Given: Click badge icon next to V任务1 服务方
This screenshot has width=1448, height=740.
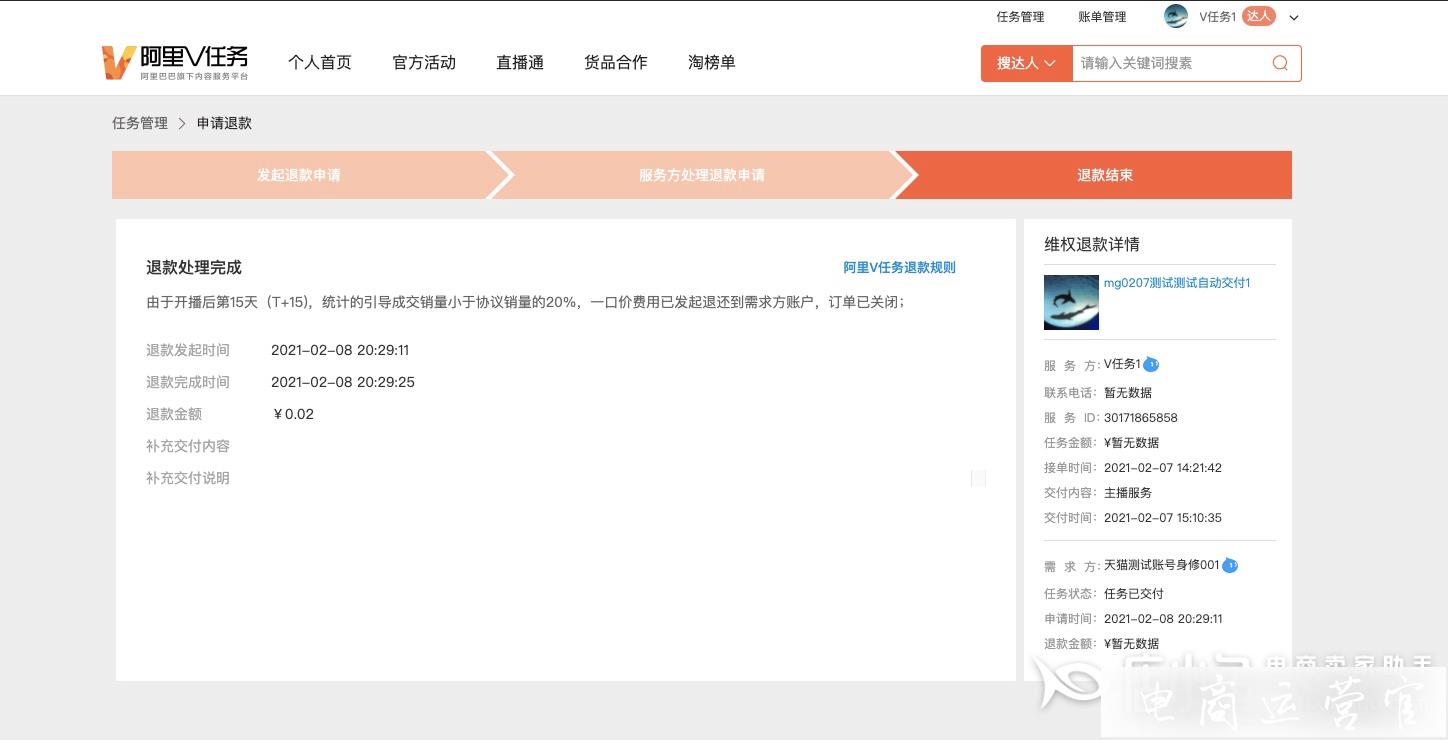Looking at the screenshot, I should pos(1151,364).
